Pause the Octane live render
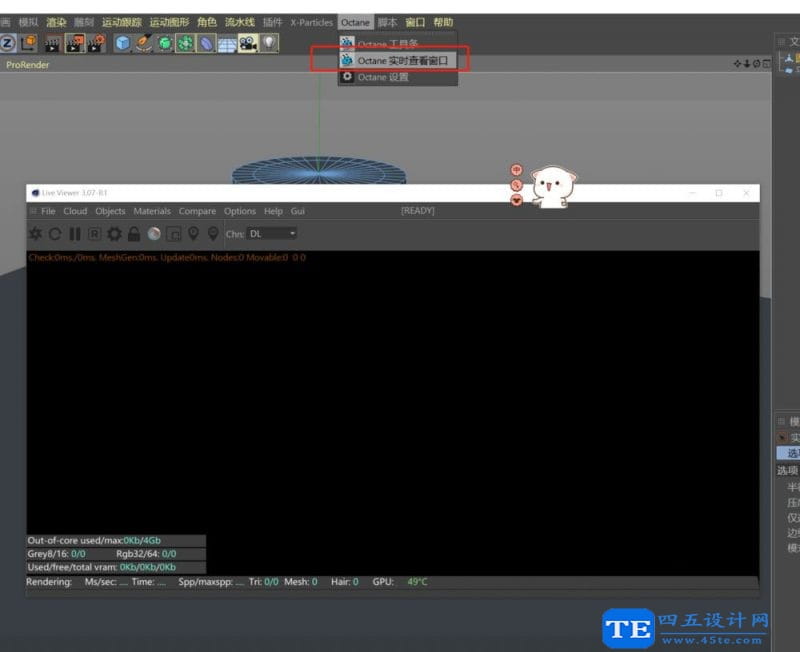 click(73, 234)
